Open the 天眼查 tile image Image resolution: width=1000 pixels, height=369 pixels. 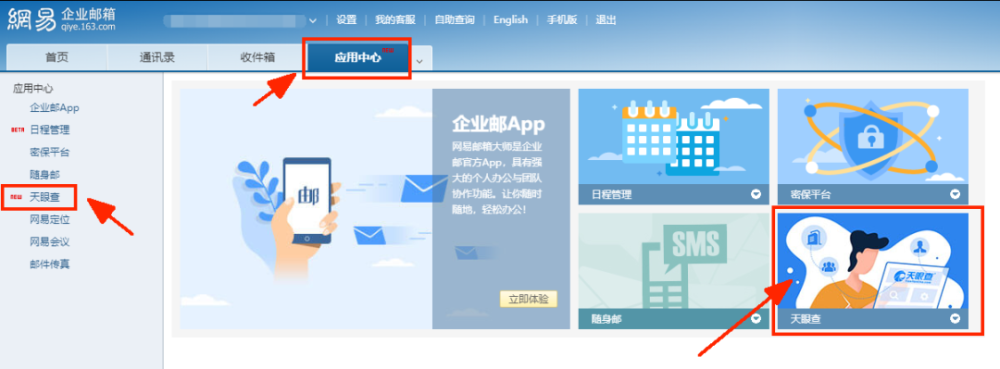[872, 261]
